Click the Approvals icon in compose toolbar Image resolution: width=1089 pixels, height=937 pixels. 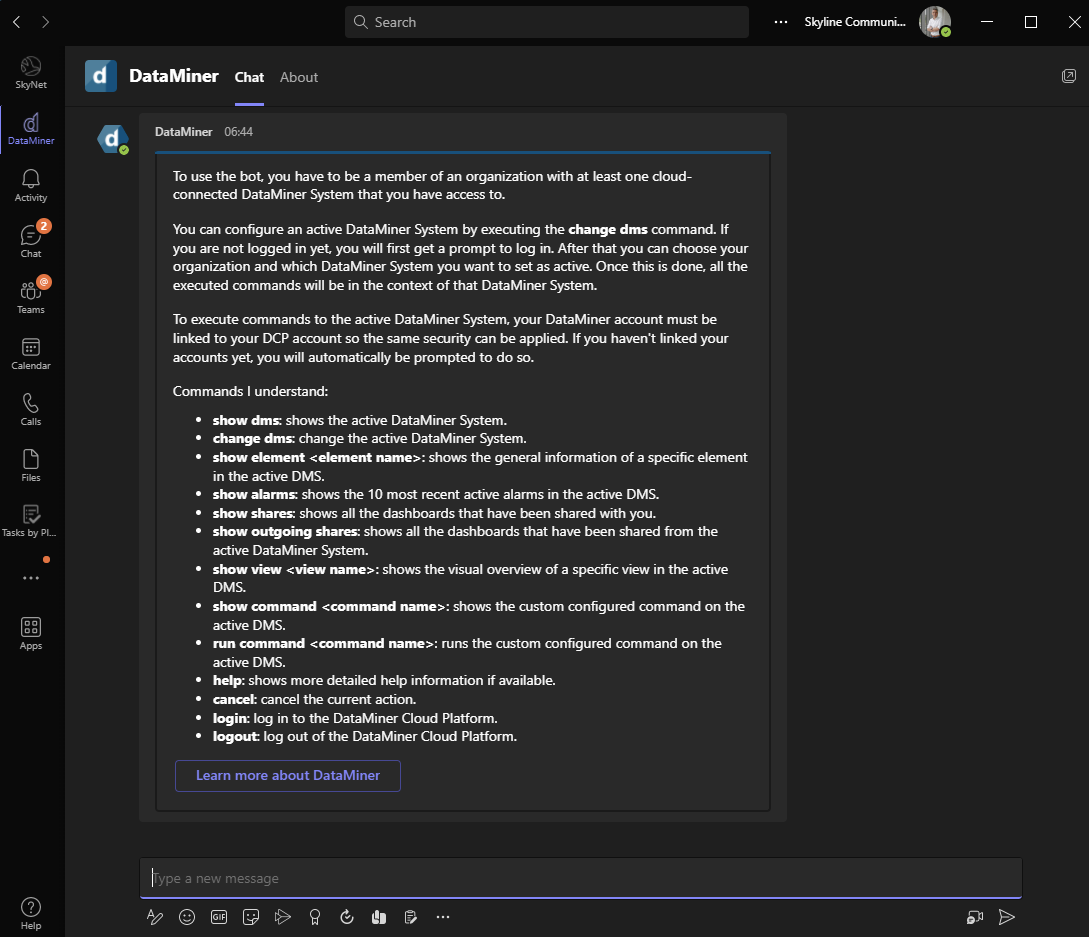click(x=347, y=918)
